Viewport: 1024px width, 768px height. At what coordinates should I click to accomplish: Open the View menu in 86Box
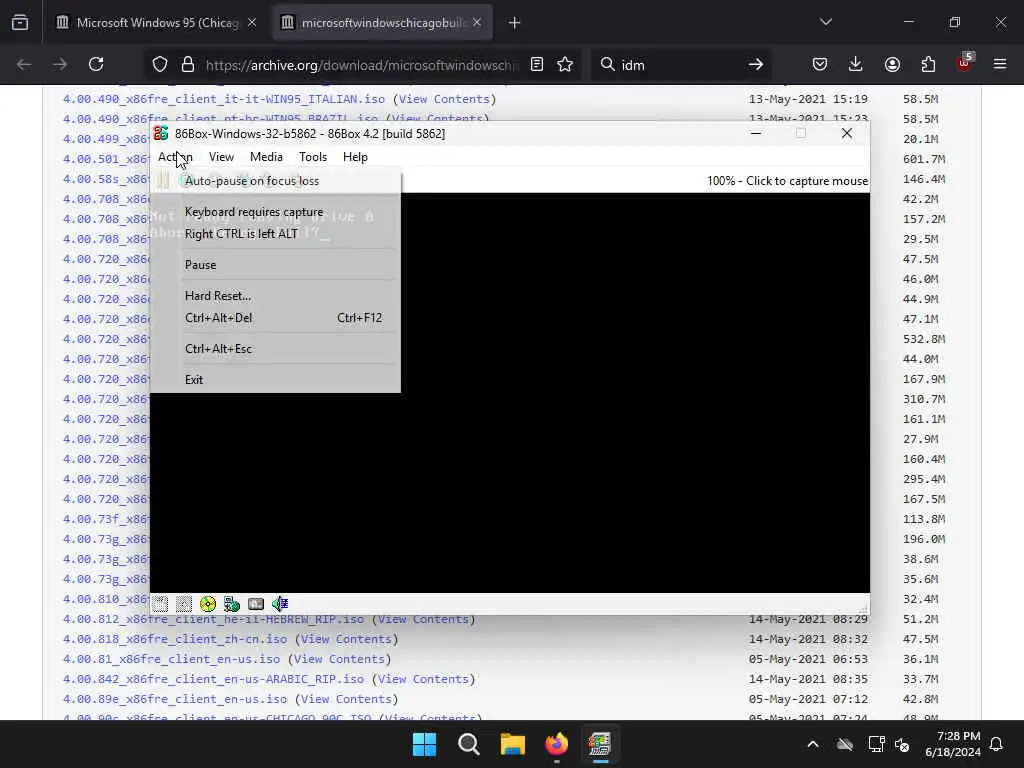pos(221,157)
